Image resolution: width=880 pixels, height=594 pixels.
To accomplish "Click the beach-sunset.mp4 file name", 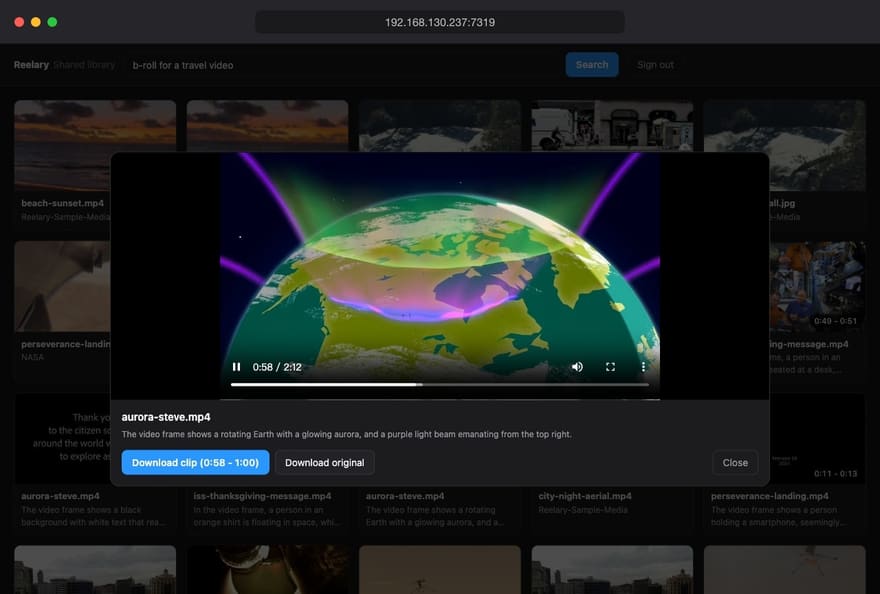I will 62,203.
